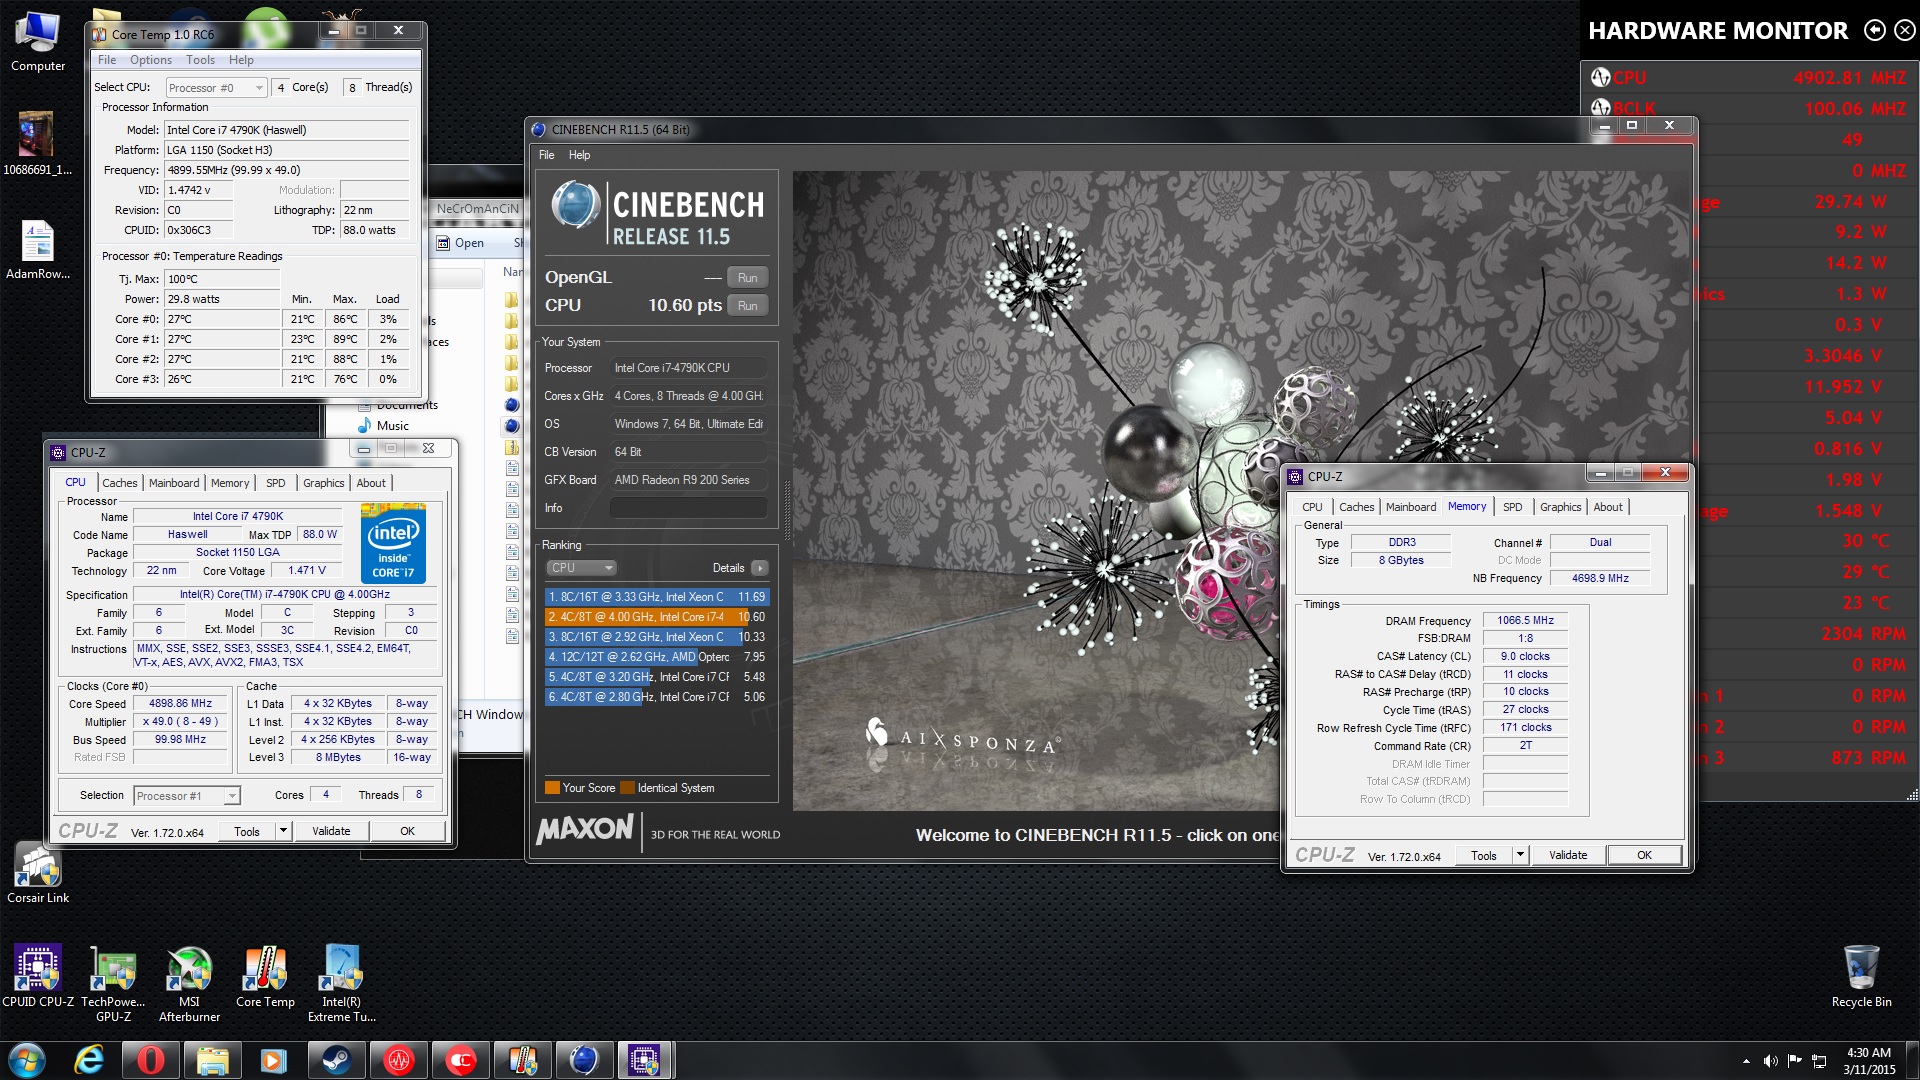Click OK in right CPU-Z memory window
This screenshot has width=1920, height=1080.
coord(1644,855)
